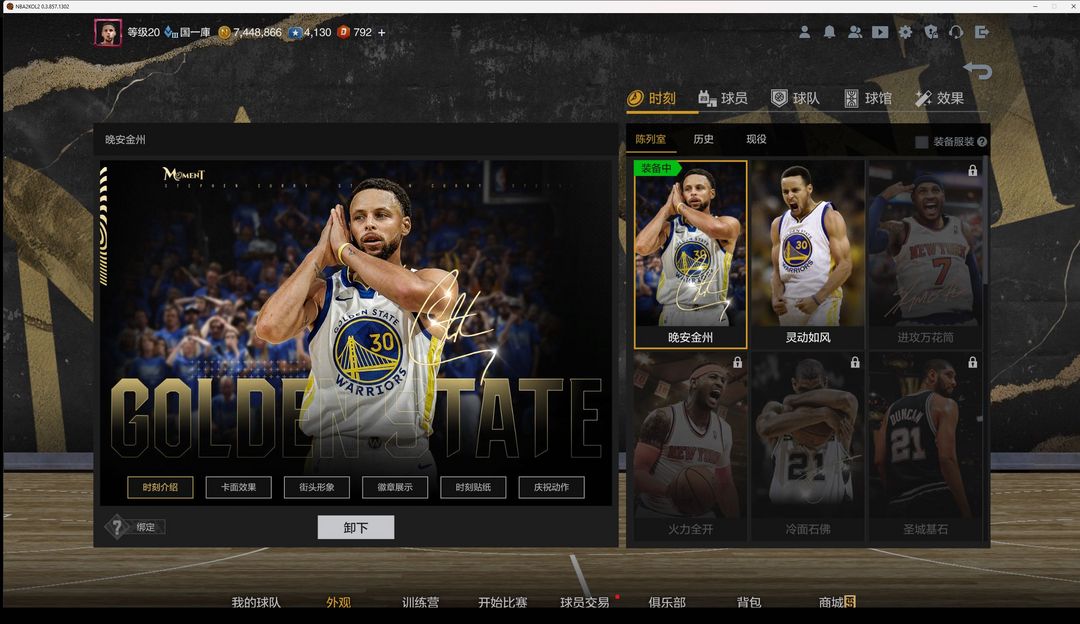
Task: Open the help icon beside 装备服装
Action: click(982, 142)
